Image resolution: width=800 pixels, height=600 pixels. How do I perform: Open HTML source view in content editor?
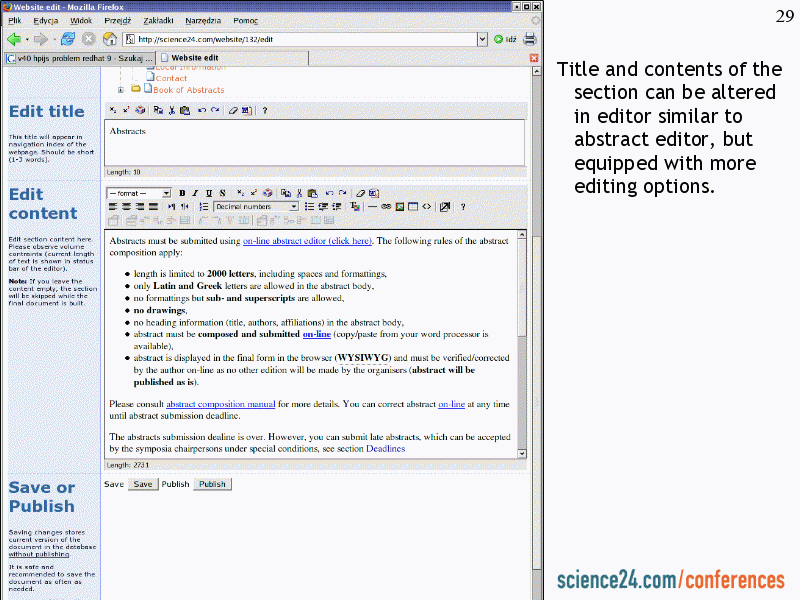[x=427, y=207]
